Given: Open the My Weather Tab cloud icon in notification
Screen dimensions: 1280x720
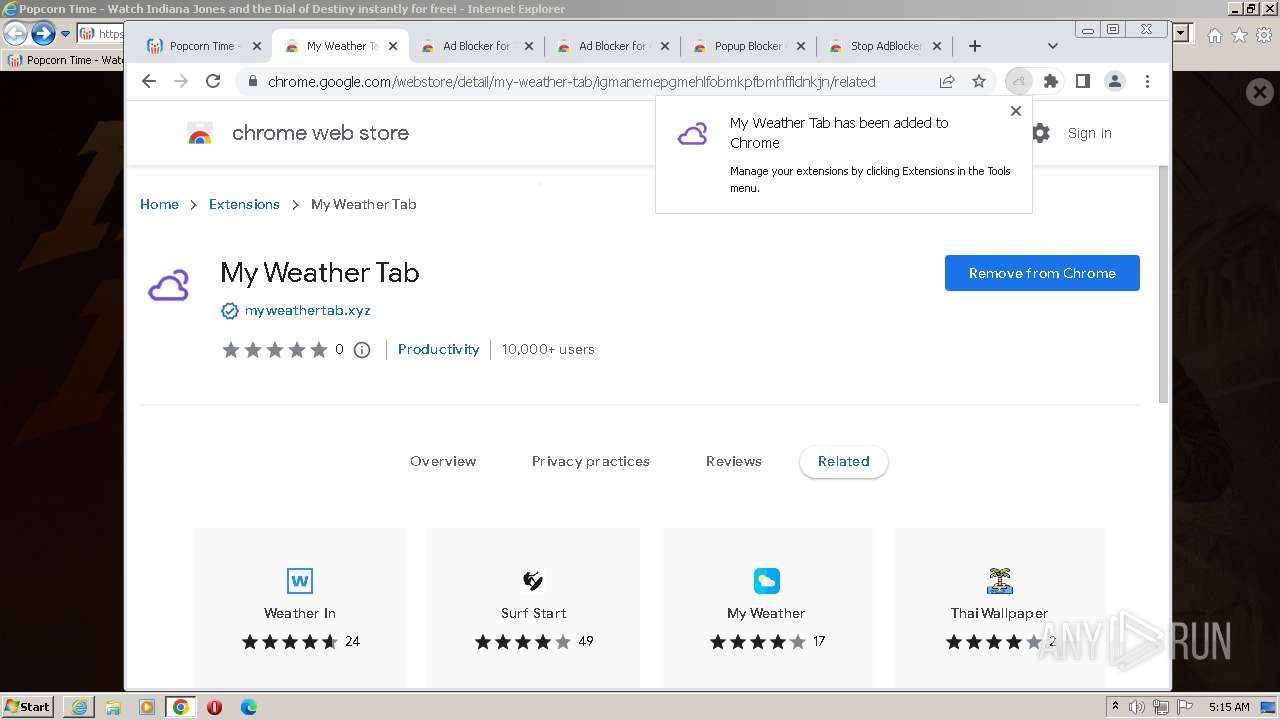Looking at the screenshot, I should point(692,134).
